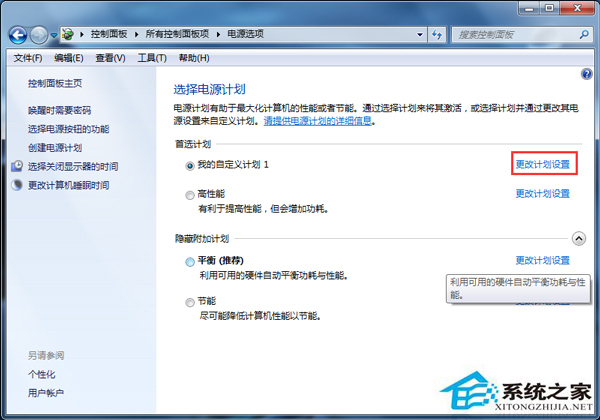Open 请提供电源计划的详细信息 link
The width and height of the screenshot is (600, 420).
point(318,121)
